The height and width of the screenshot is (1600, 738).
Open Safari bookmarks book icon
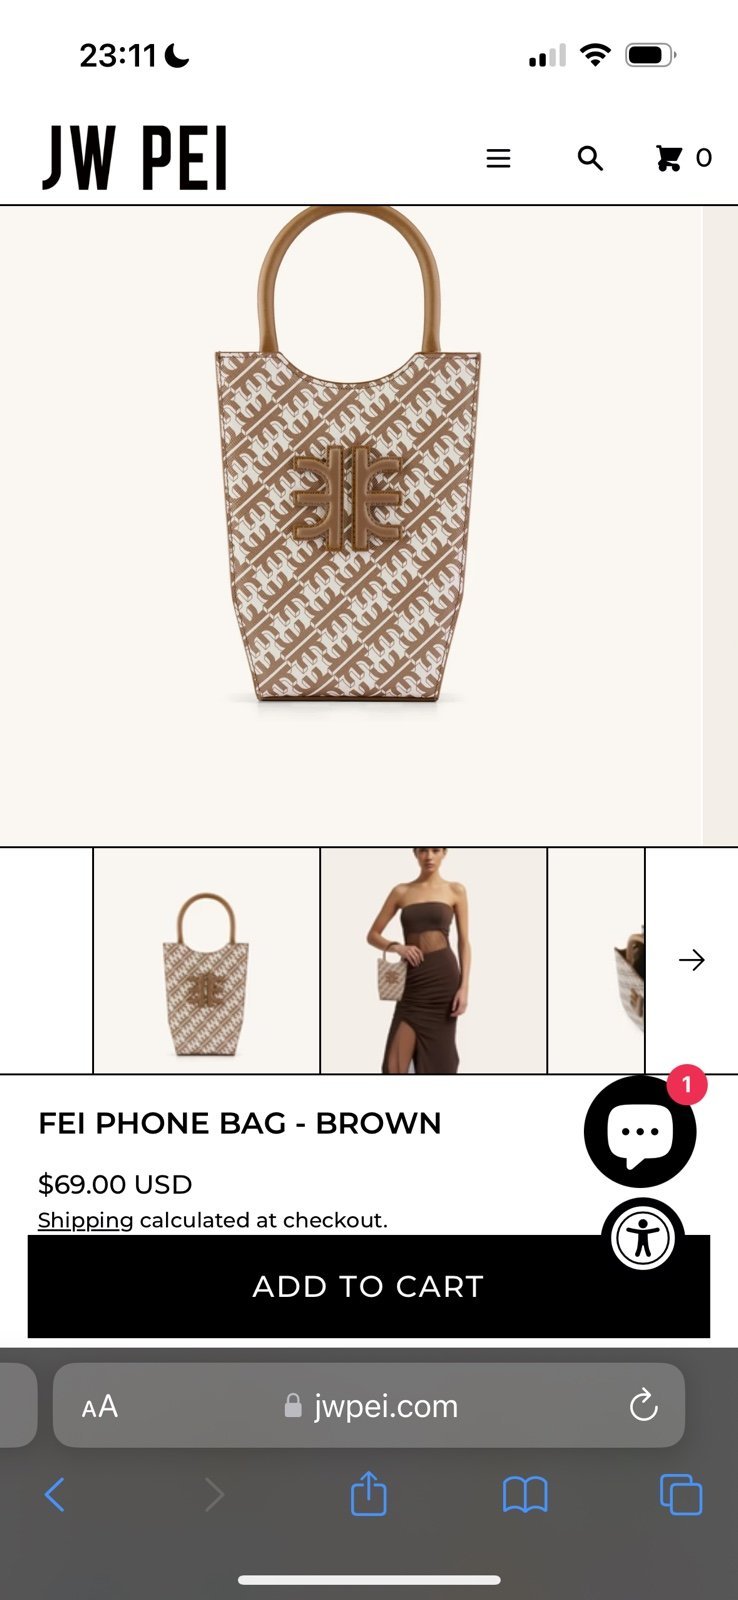(525, 1496)
